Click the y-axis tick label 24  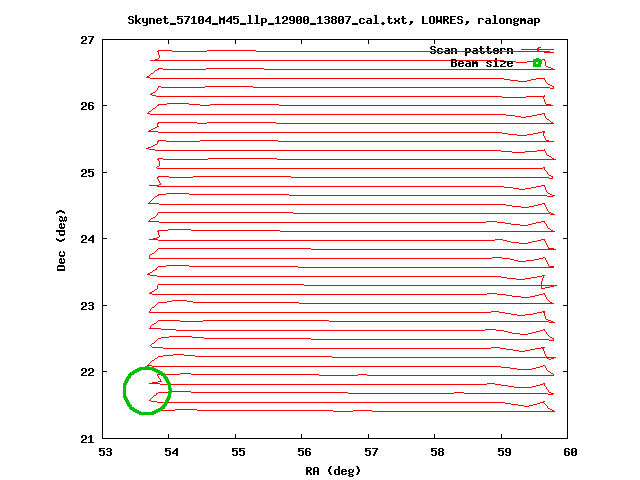coord(87,239)
